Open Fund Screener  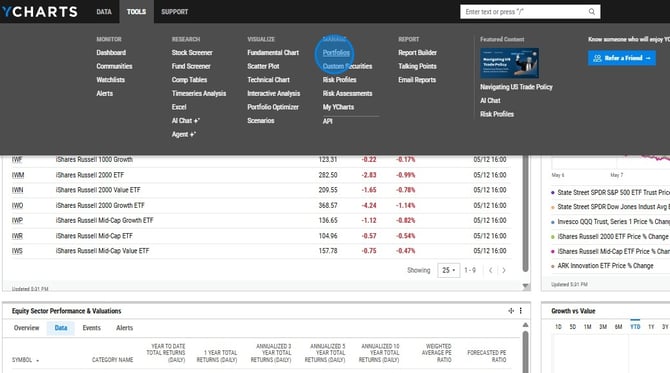click(x=191, y=66)
